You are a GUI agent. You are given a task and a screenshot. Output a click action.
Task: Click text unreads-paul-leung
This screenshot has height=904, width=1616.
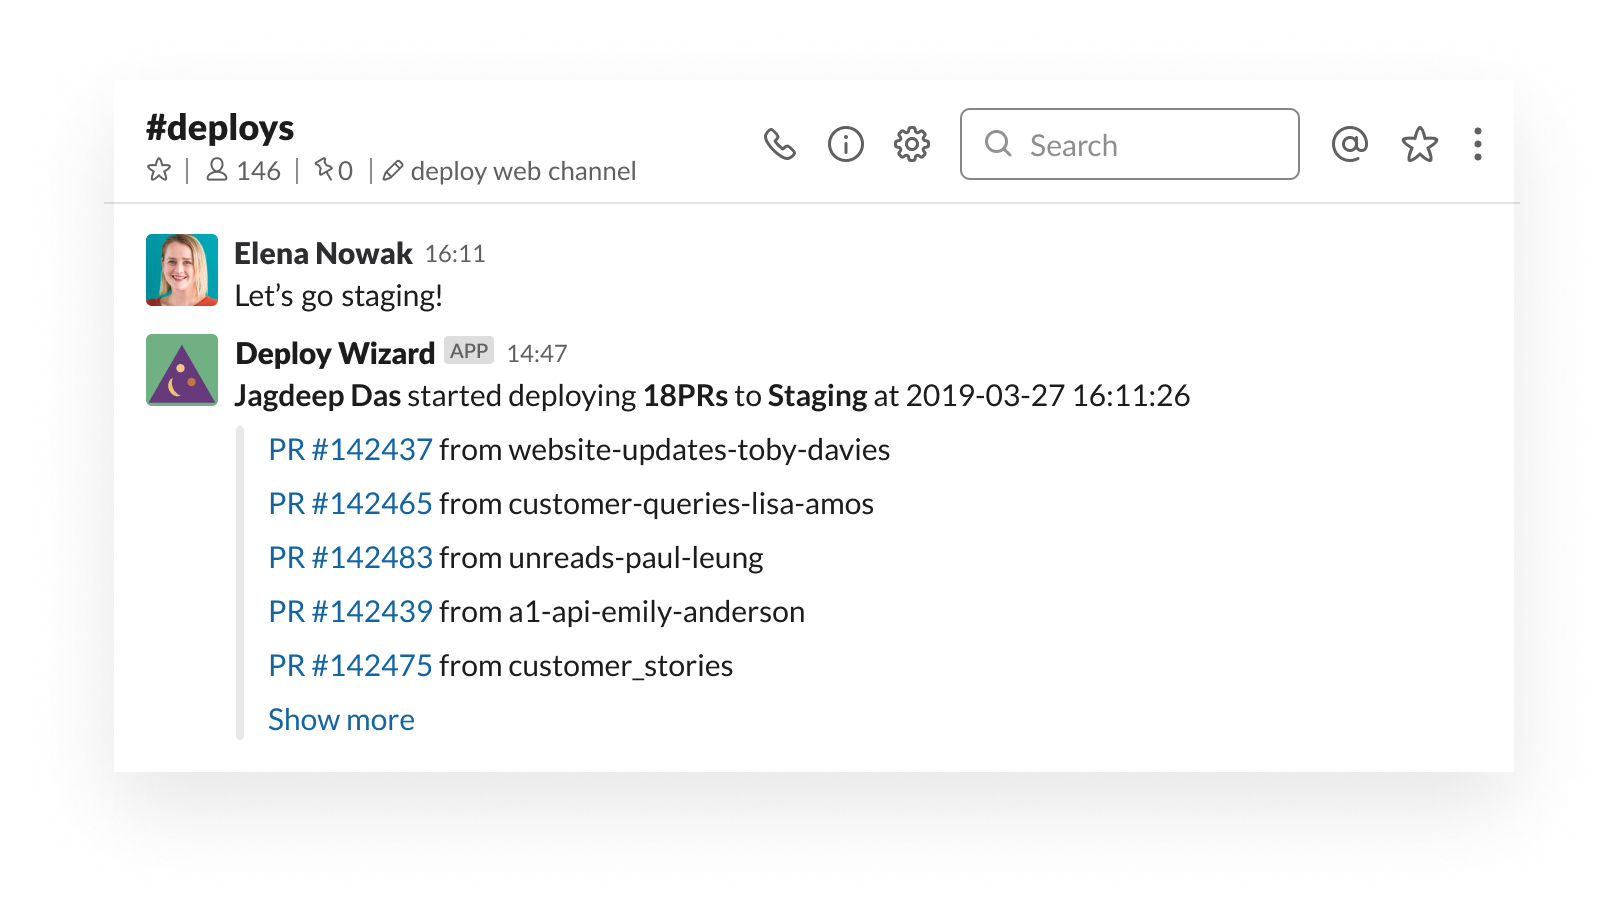coord(636,558)
